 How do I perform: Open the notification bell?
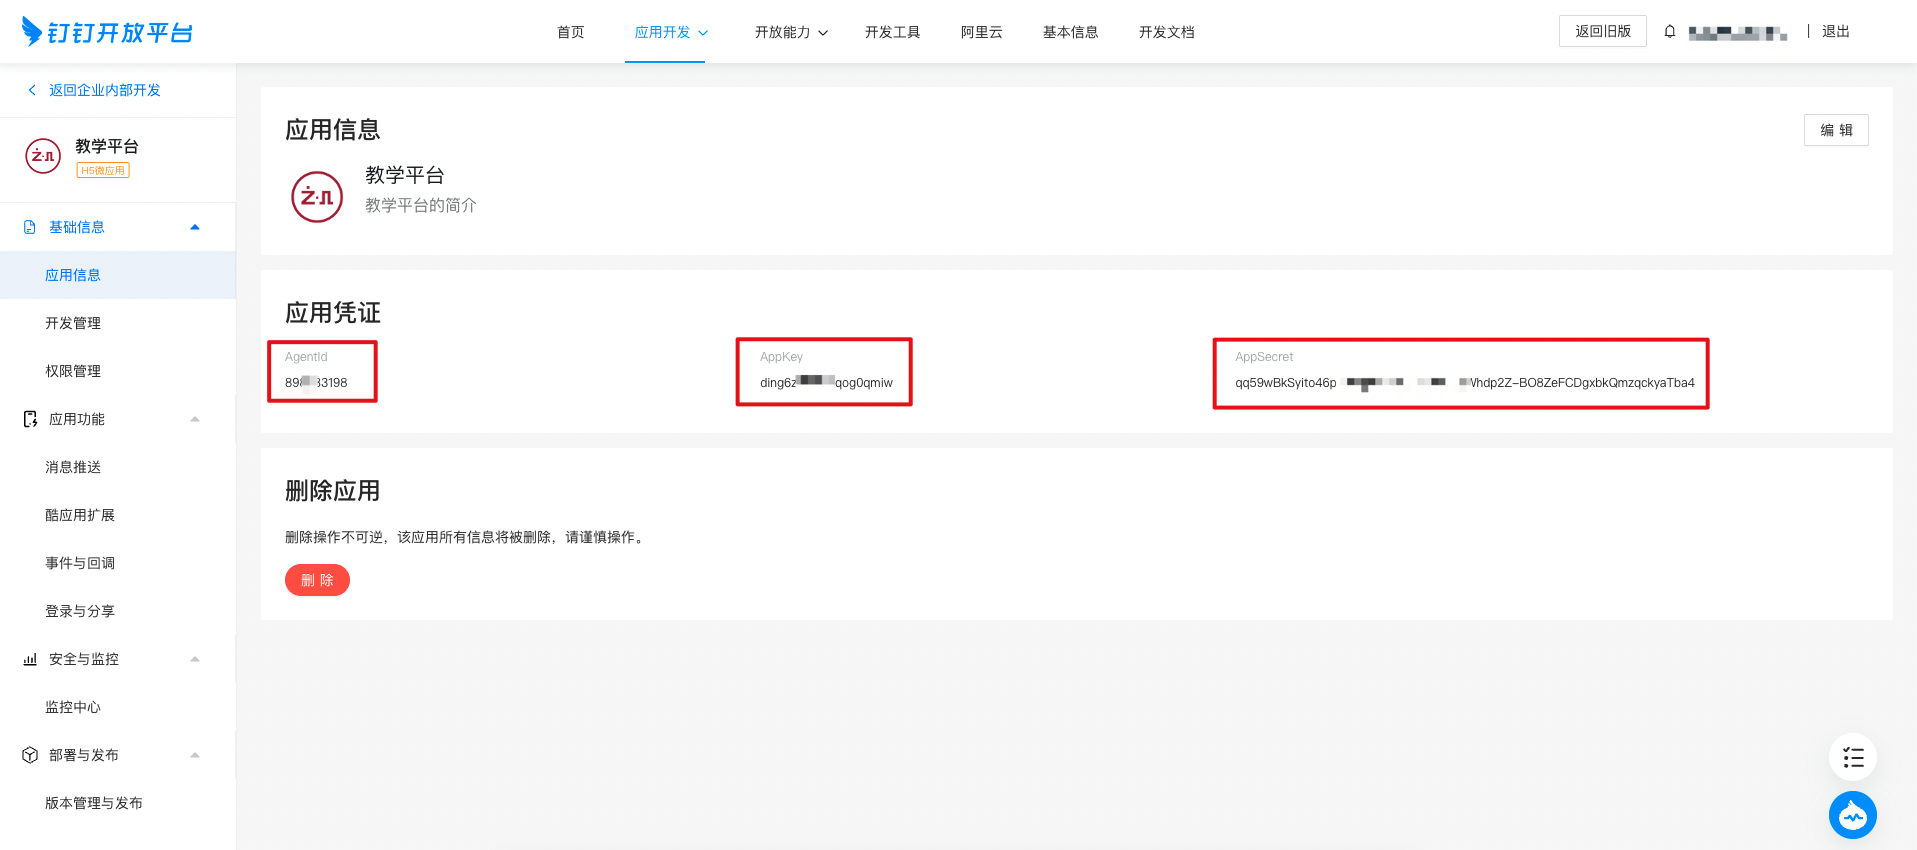pyautogui.click(x=1670, y=32)
